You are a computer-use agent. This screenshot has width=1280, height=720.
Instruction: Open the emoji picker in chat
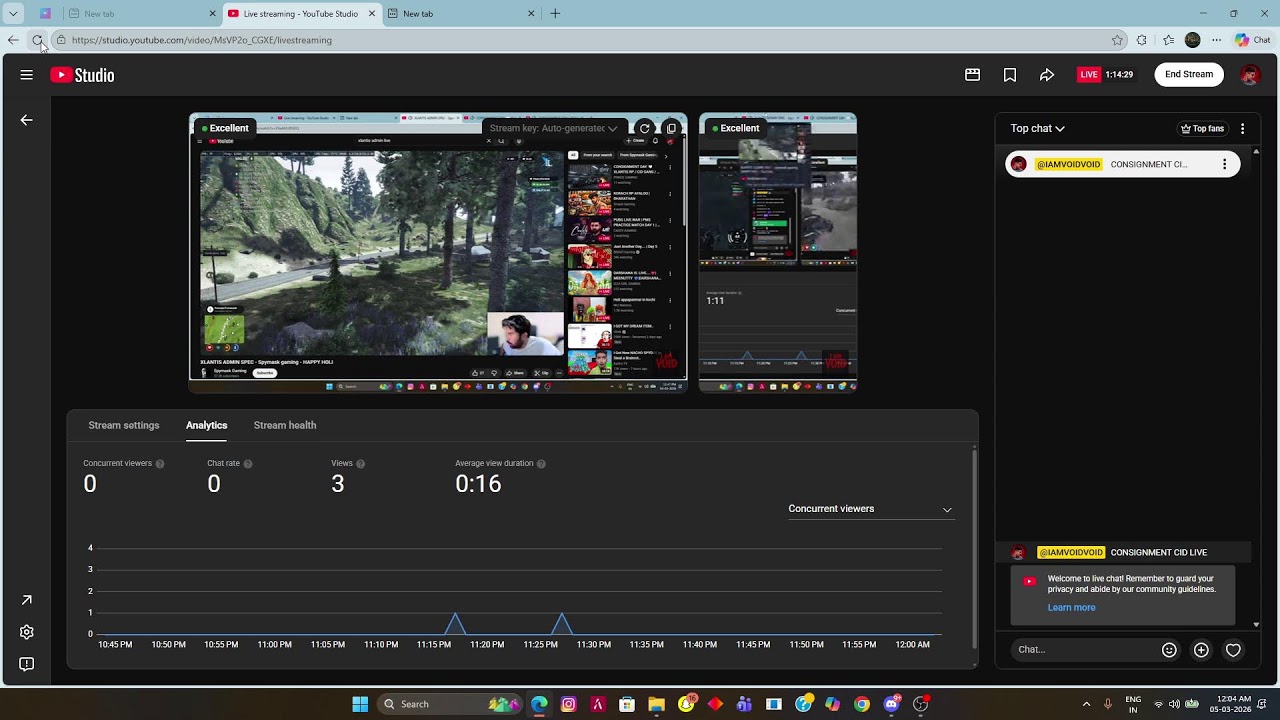point(1169,650)
